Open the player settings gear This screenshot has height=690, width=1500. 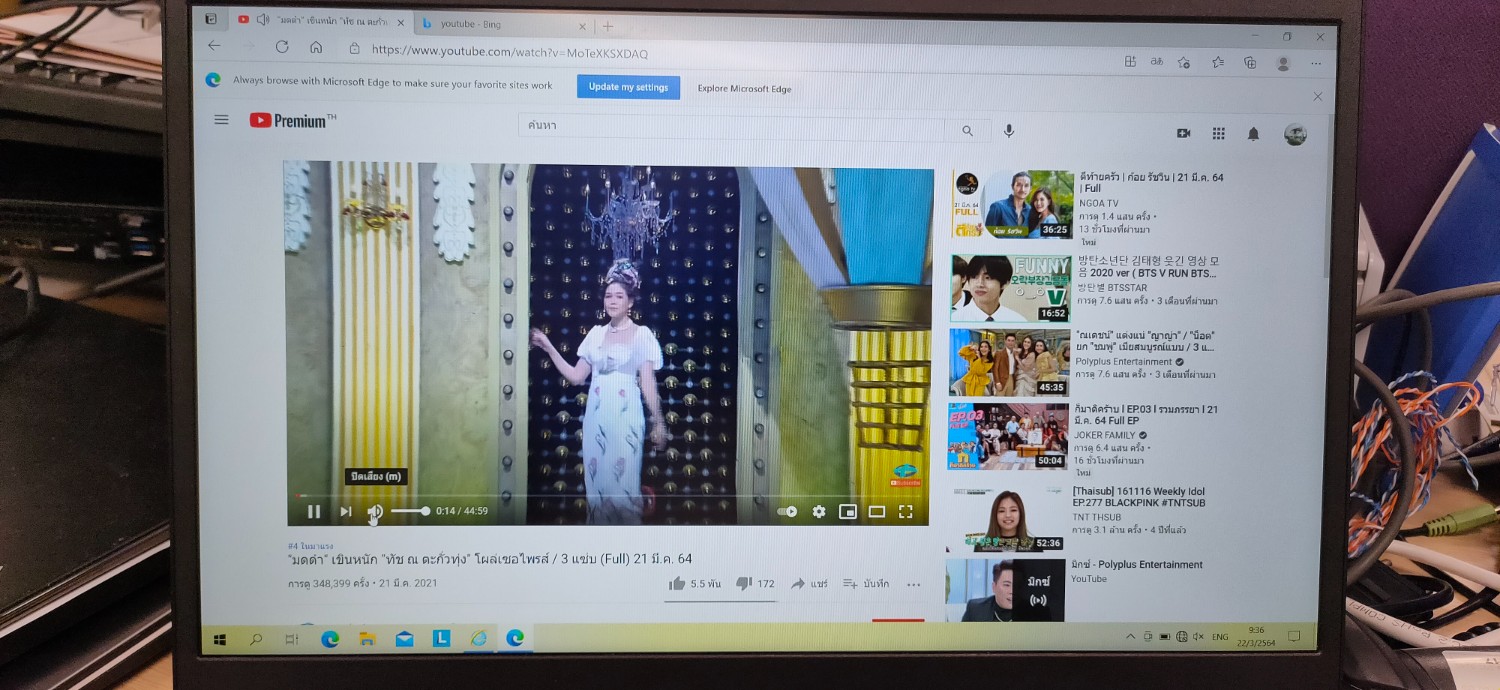point(819,511)
